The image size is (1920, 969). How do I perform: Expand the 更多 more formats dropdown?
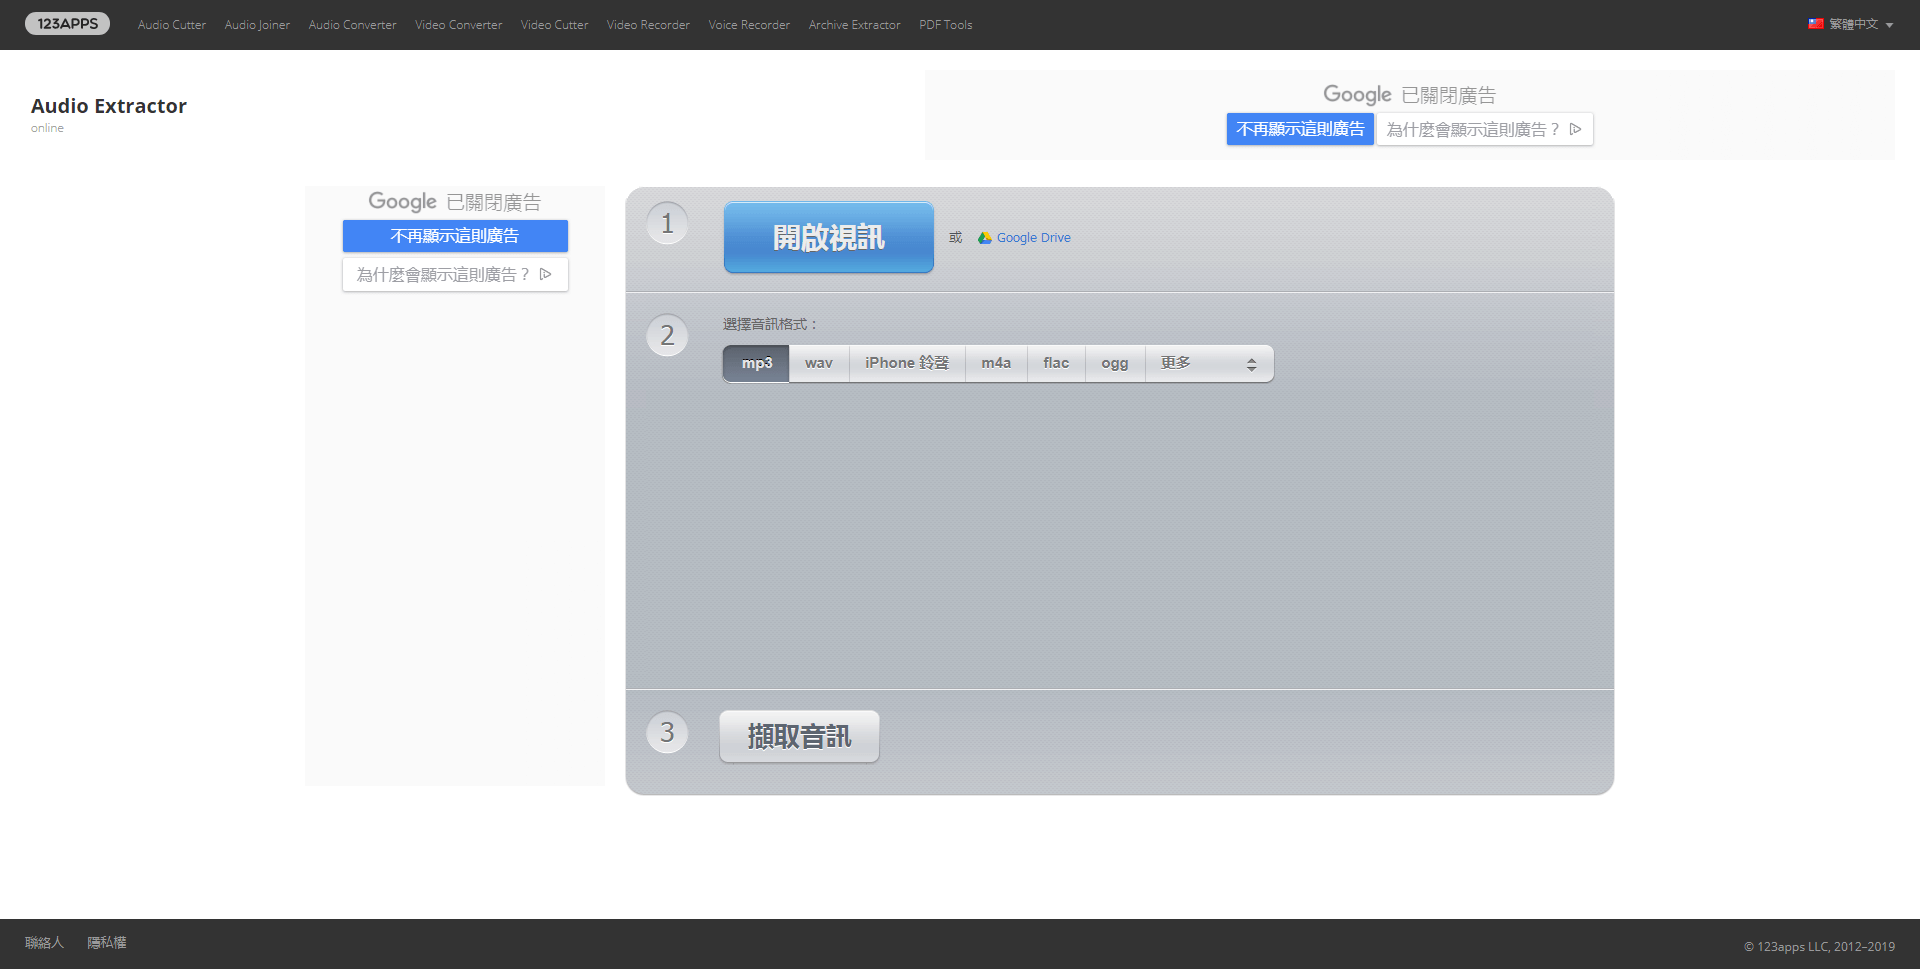click(x=1209, y=363)
